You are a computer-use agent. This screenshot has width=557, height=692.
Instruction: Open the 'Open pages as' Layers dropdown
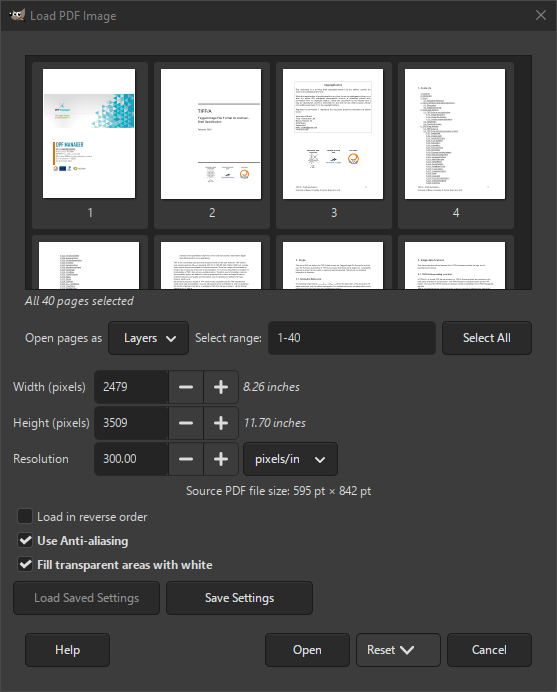148,338
